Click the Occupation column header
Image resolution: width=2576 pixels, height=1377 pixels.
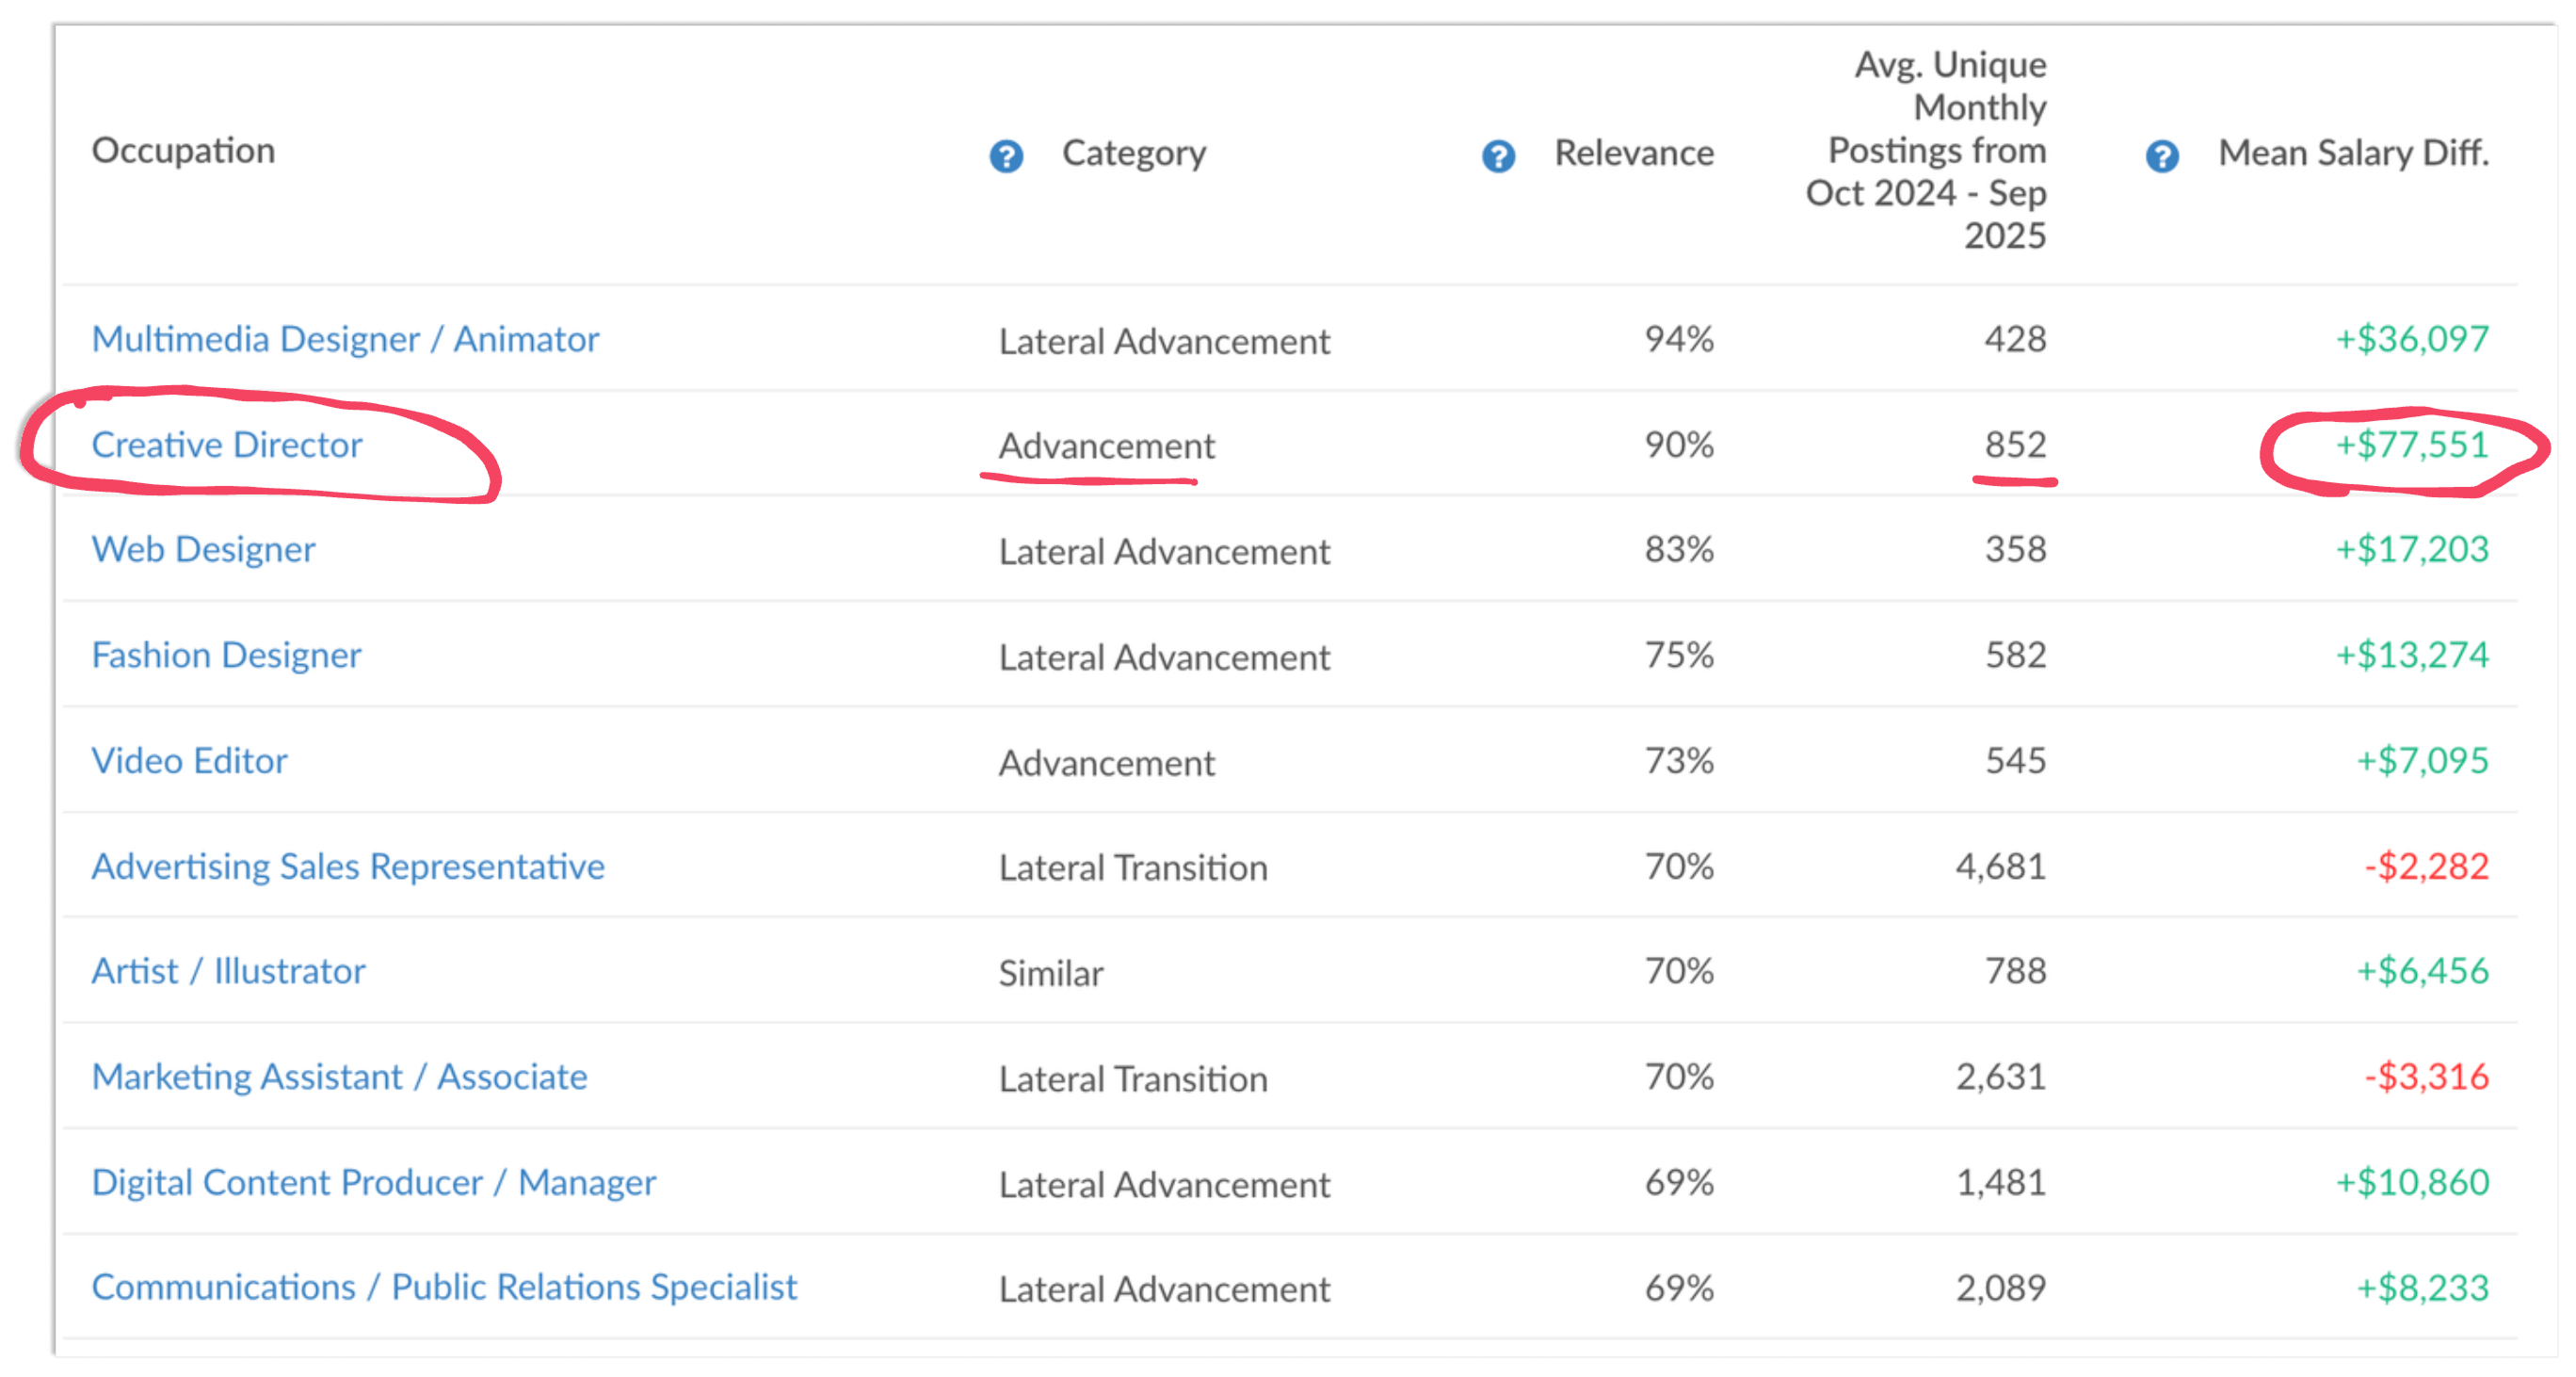pos(183,150)
